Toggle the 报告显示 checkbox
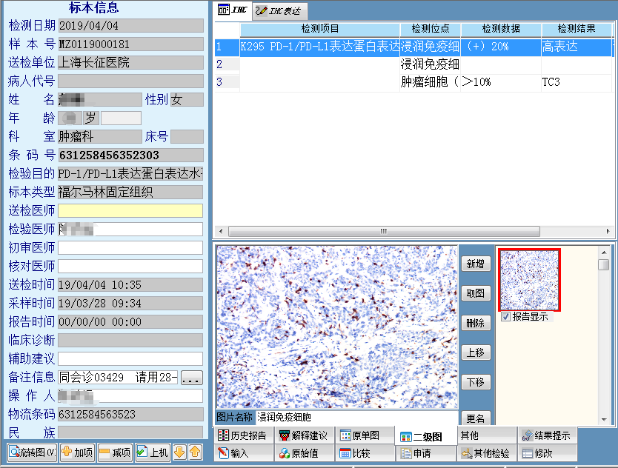 (506, 316)
